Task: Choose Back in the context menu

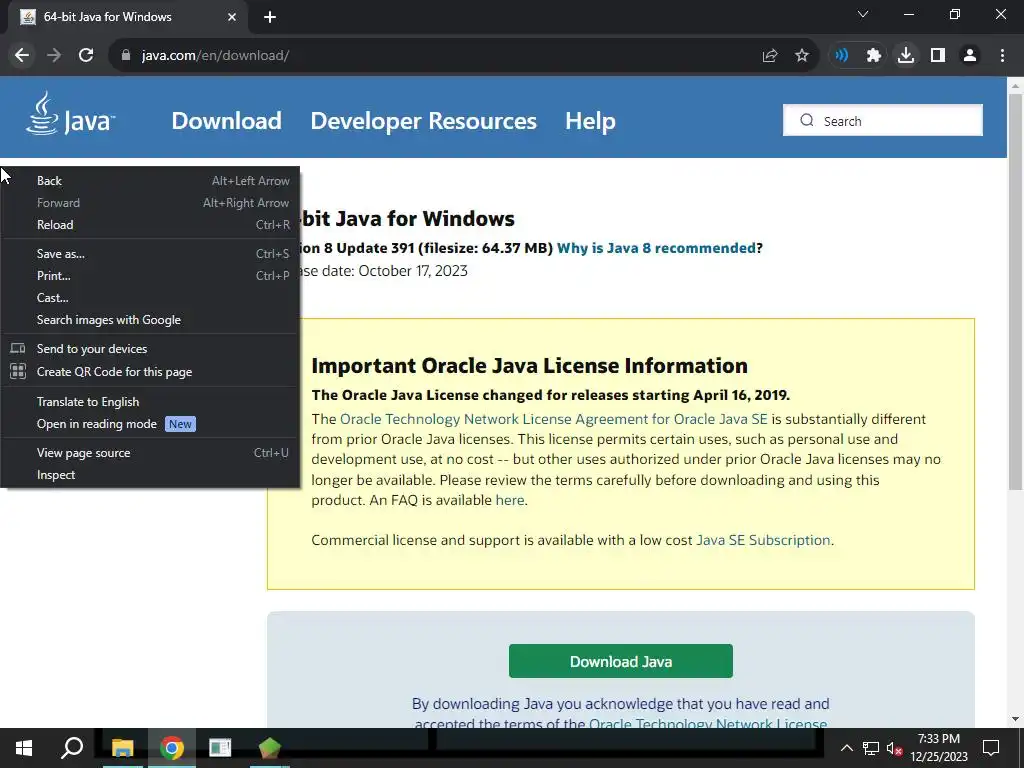Action: click(150, 181)
